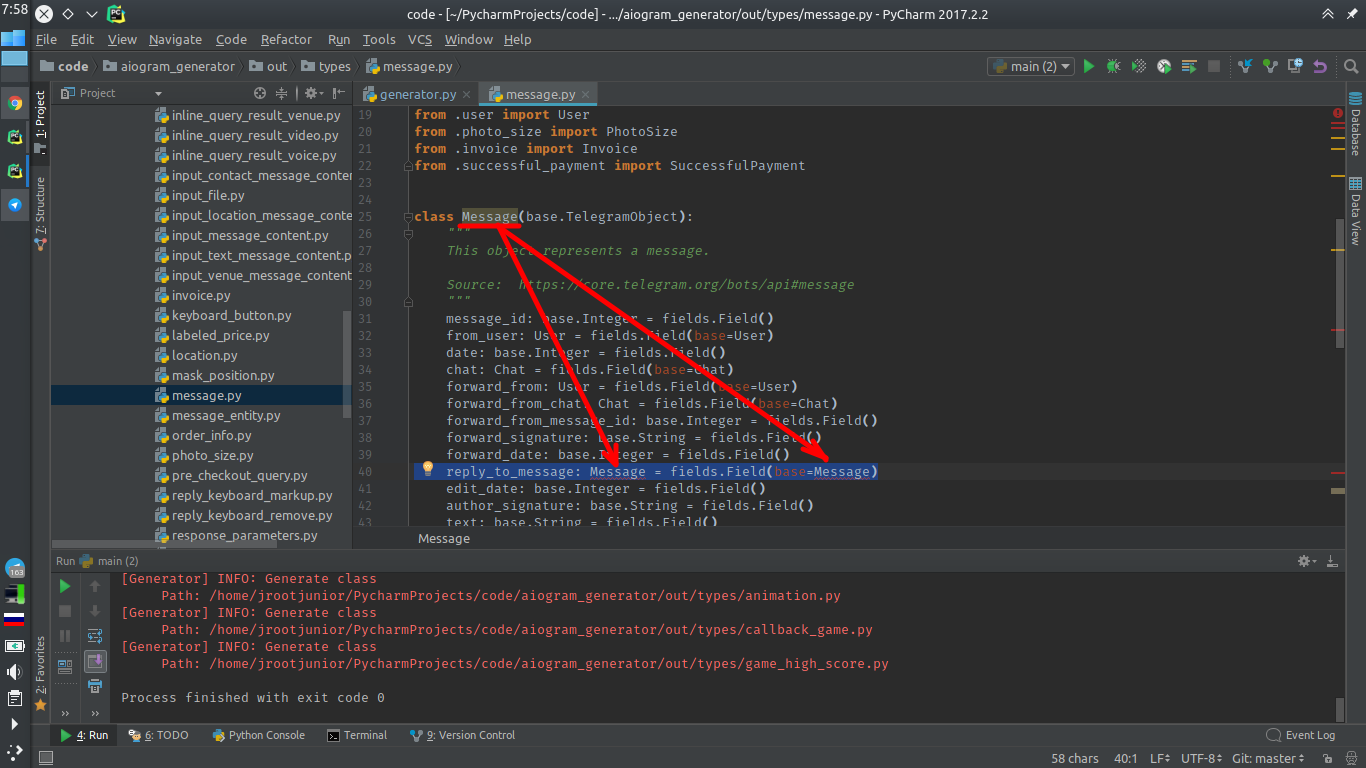Toggle the Database side panel

point(1356,124)
